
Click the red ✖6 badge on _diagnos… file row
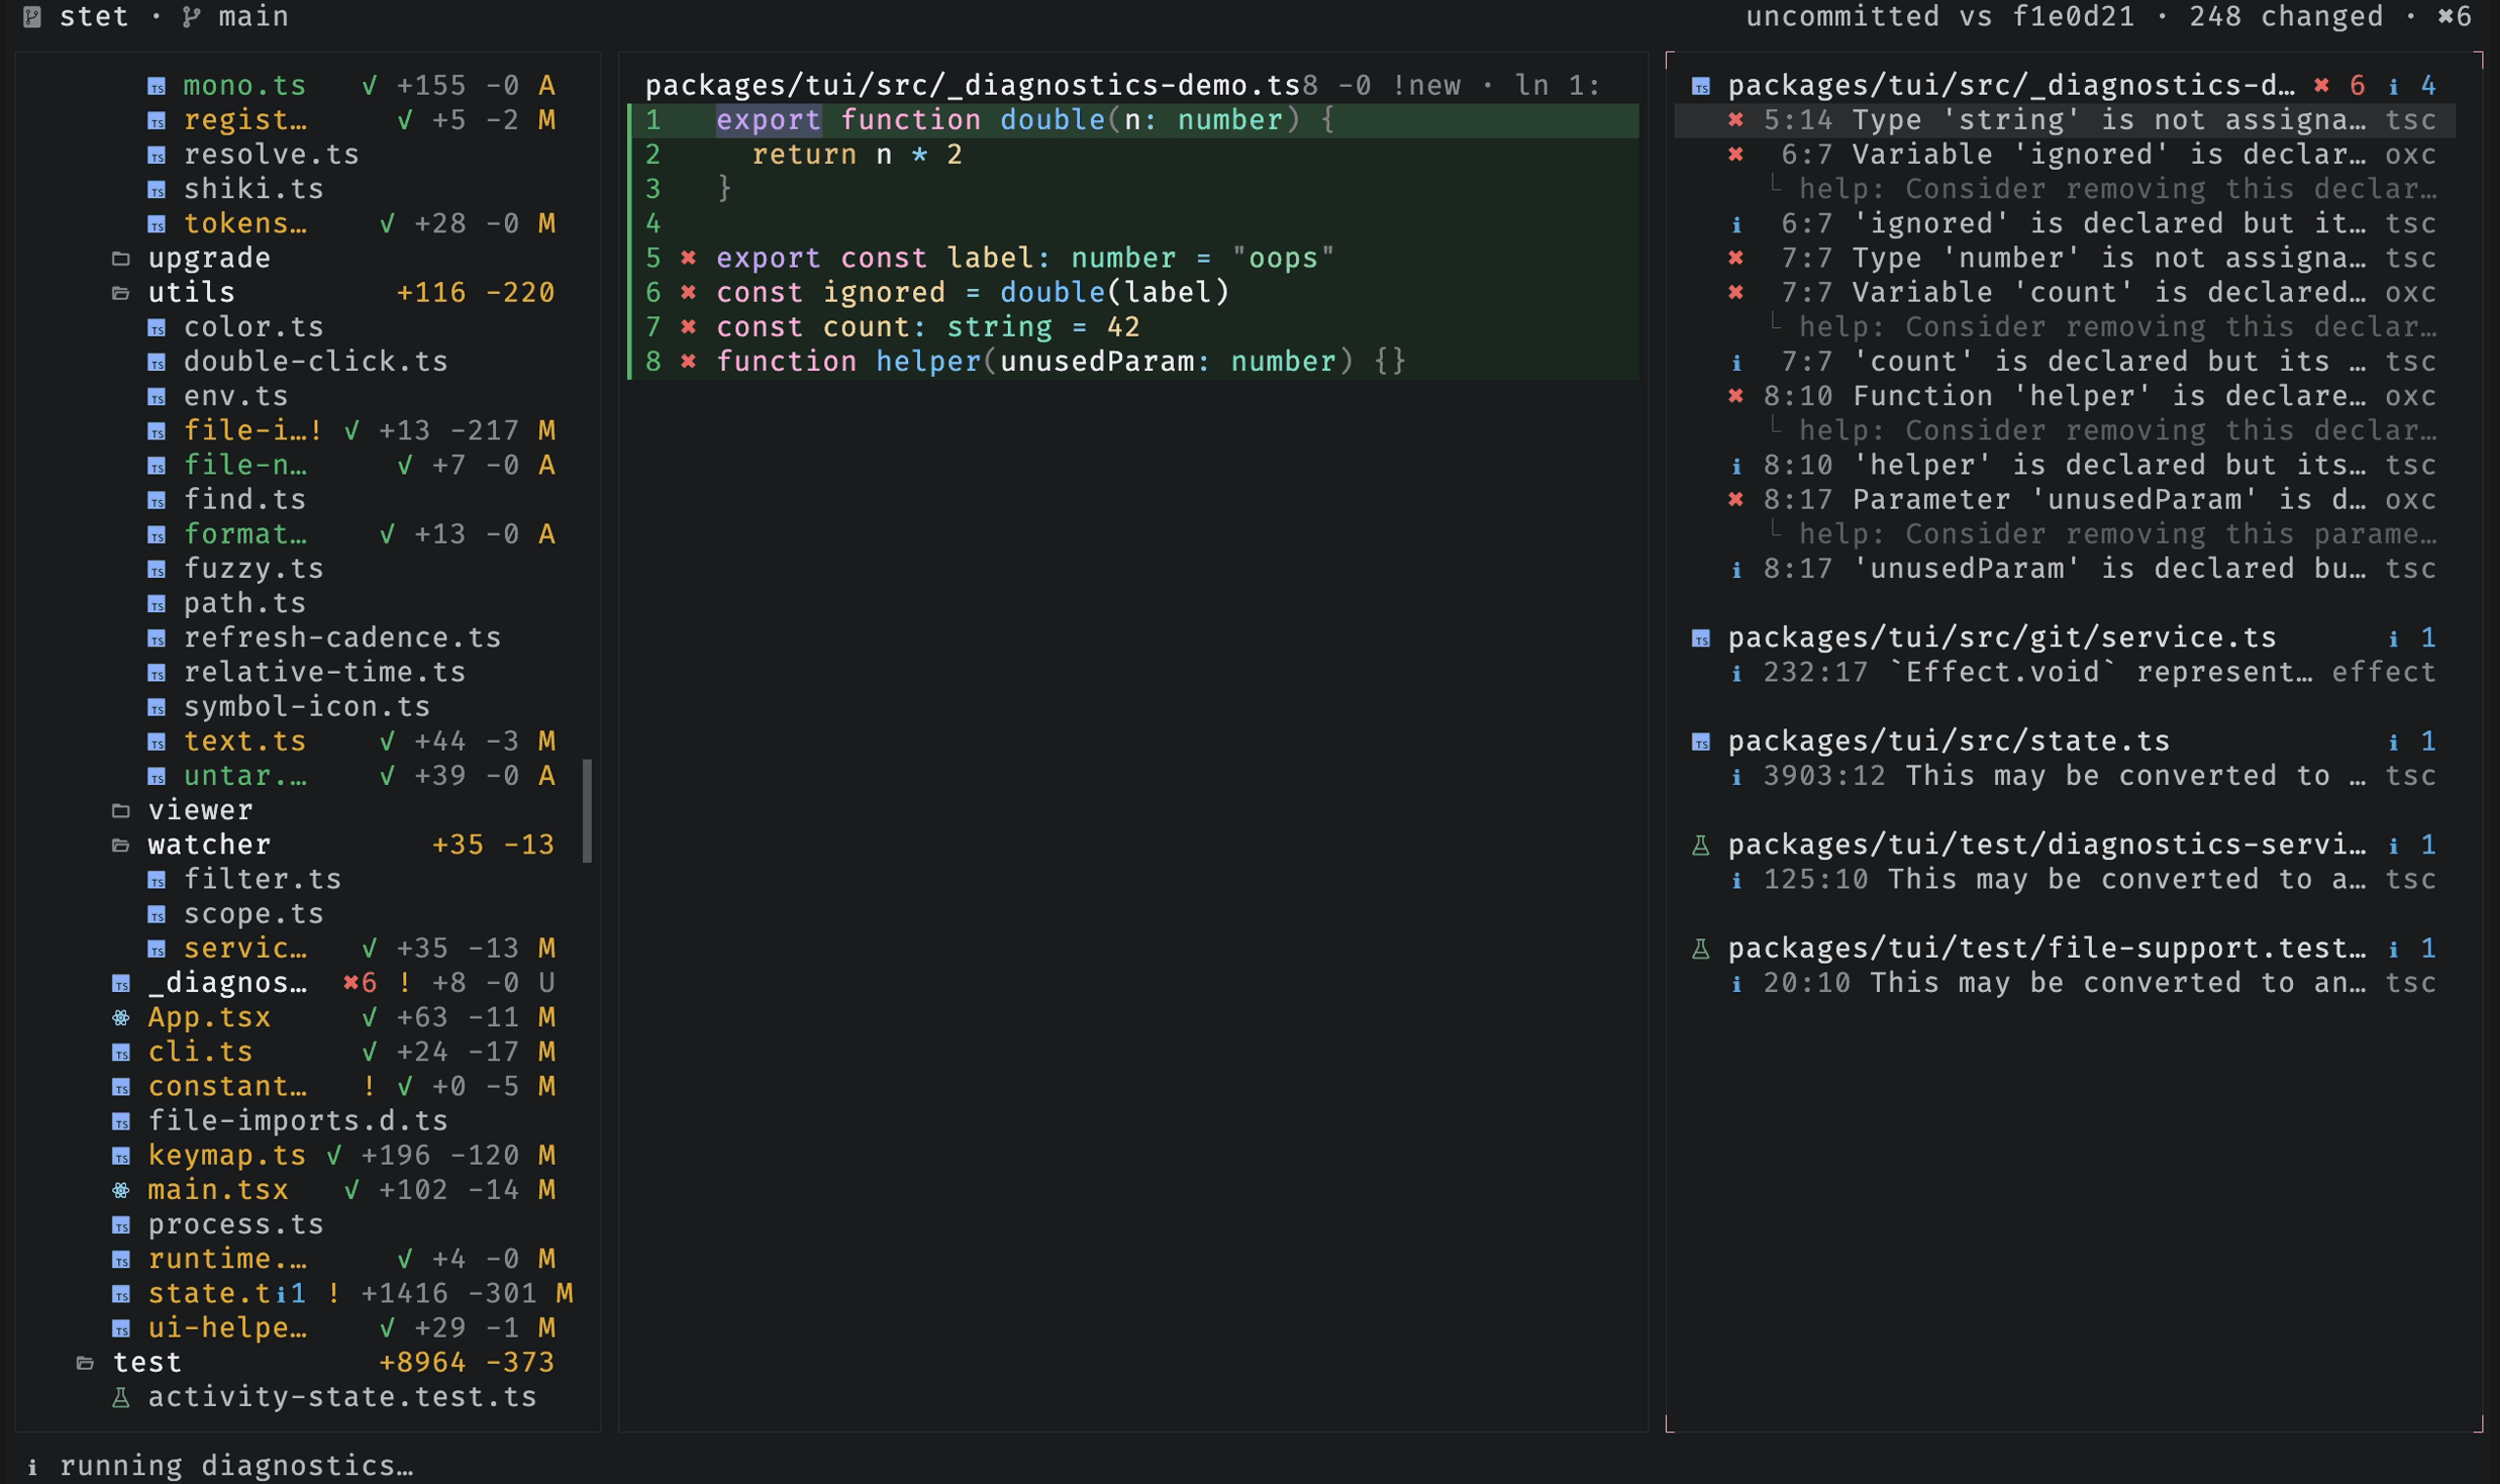coord(359,984)
